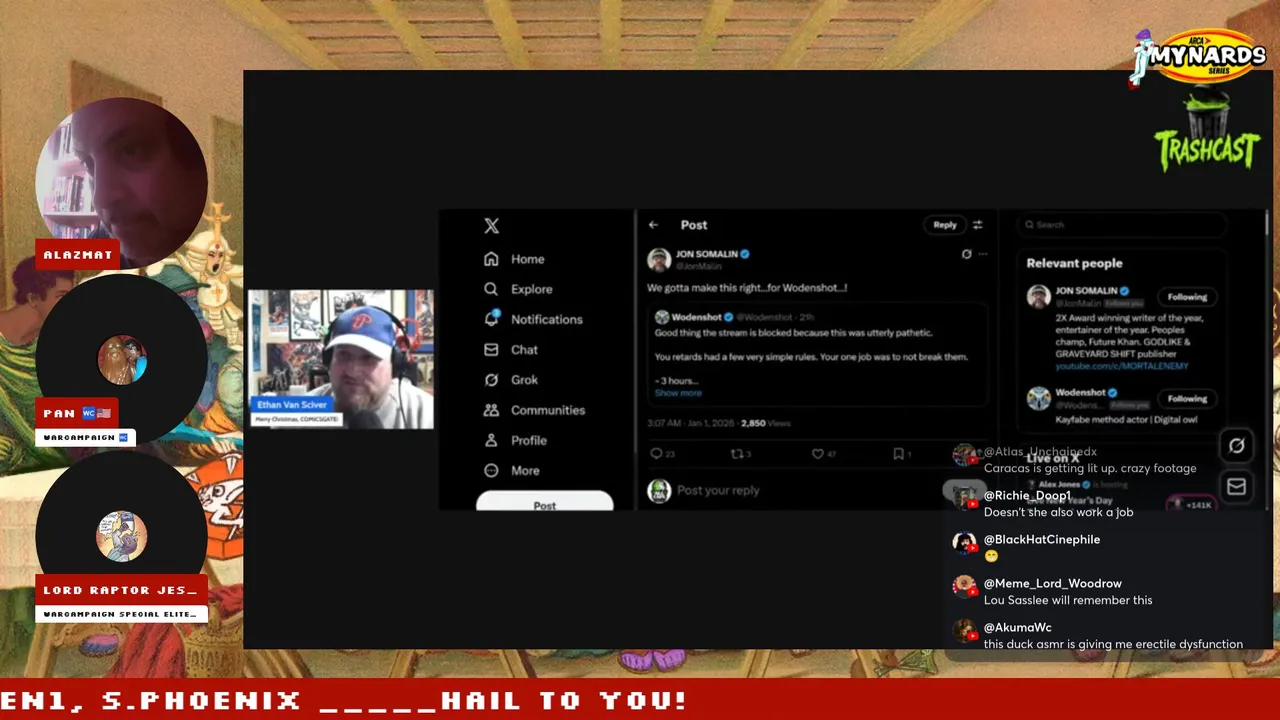This screenshot has height=720, width=1280.
Task: Click the repost icon under the post
Action: point(735,454)
